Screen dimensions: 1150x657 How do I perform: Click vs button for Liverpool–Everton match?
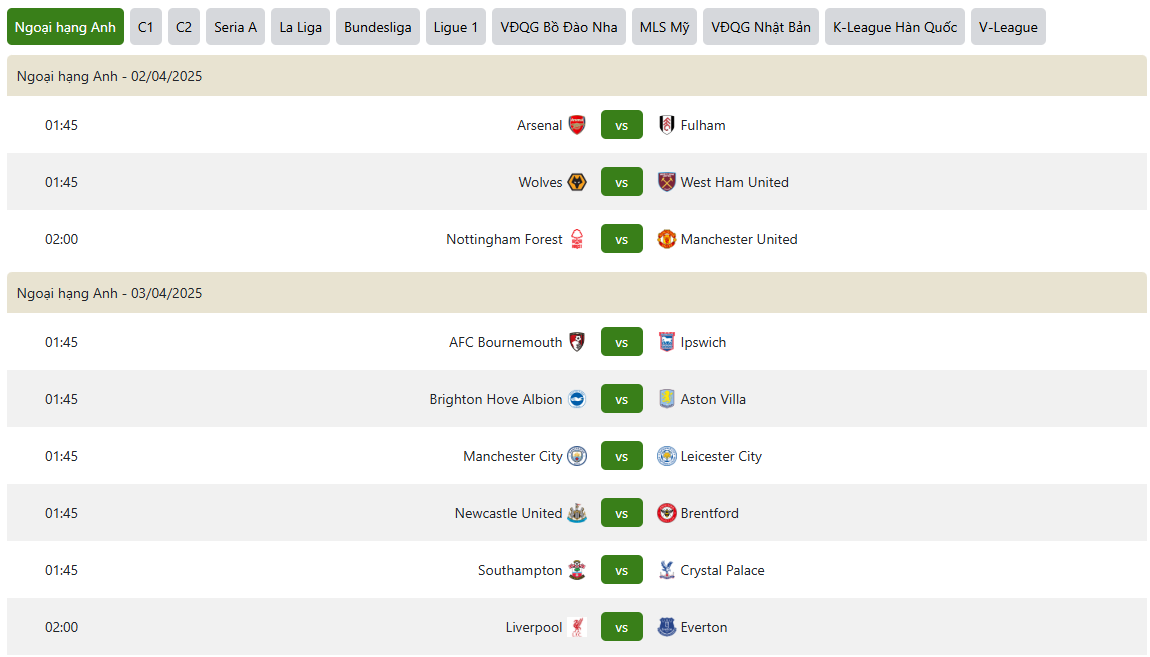coord(621,627)
